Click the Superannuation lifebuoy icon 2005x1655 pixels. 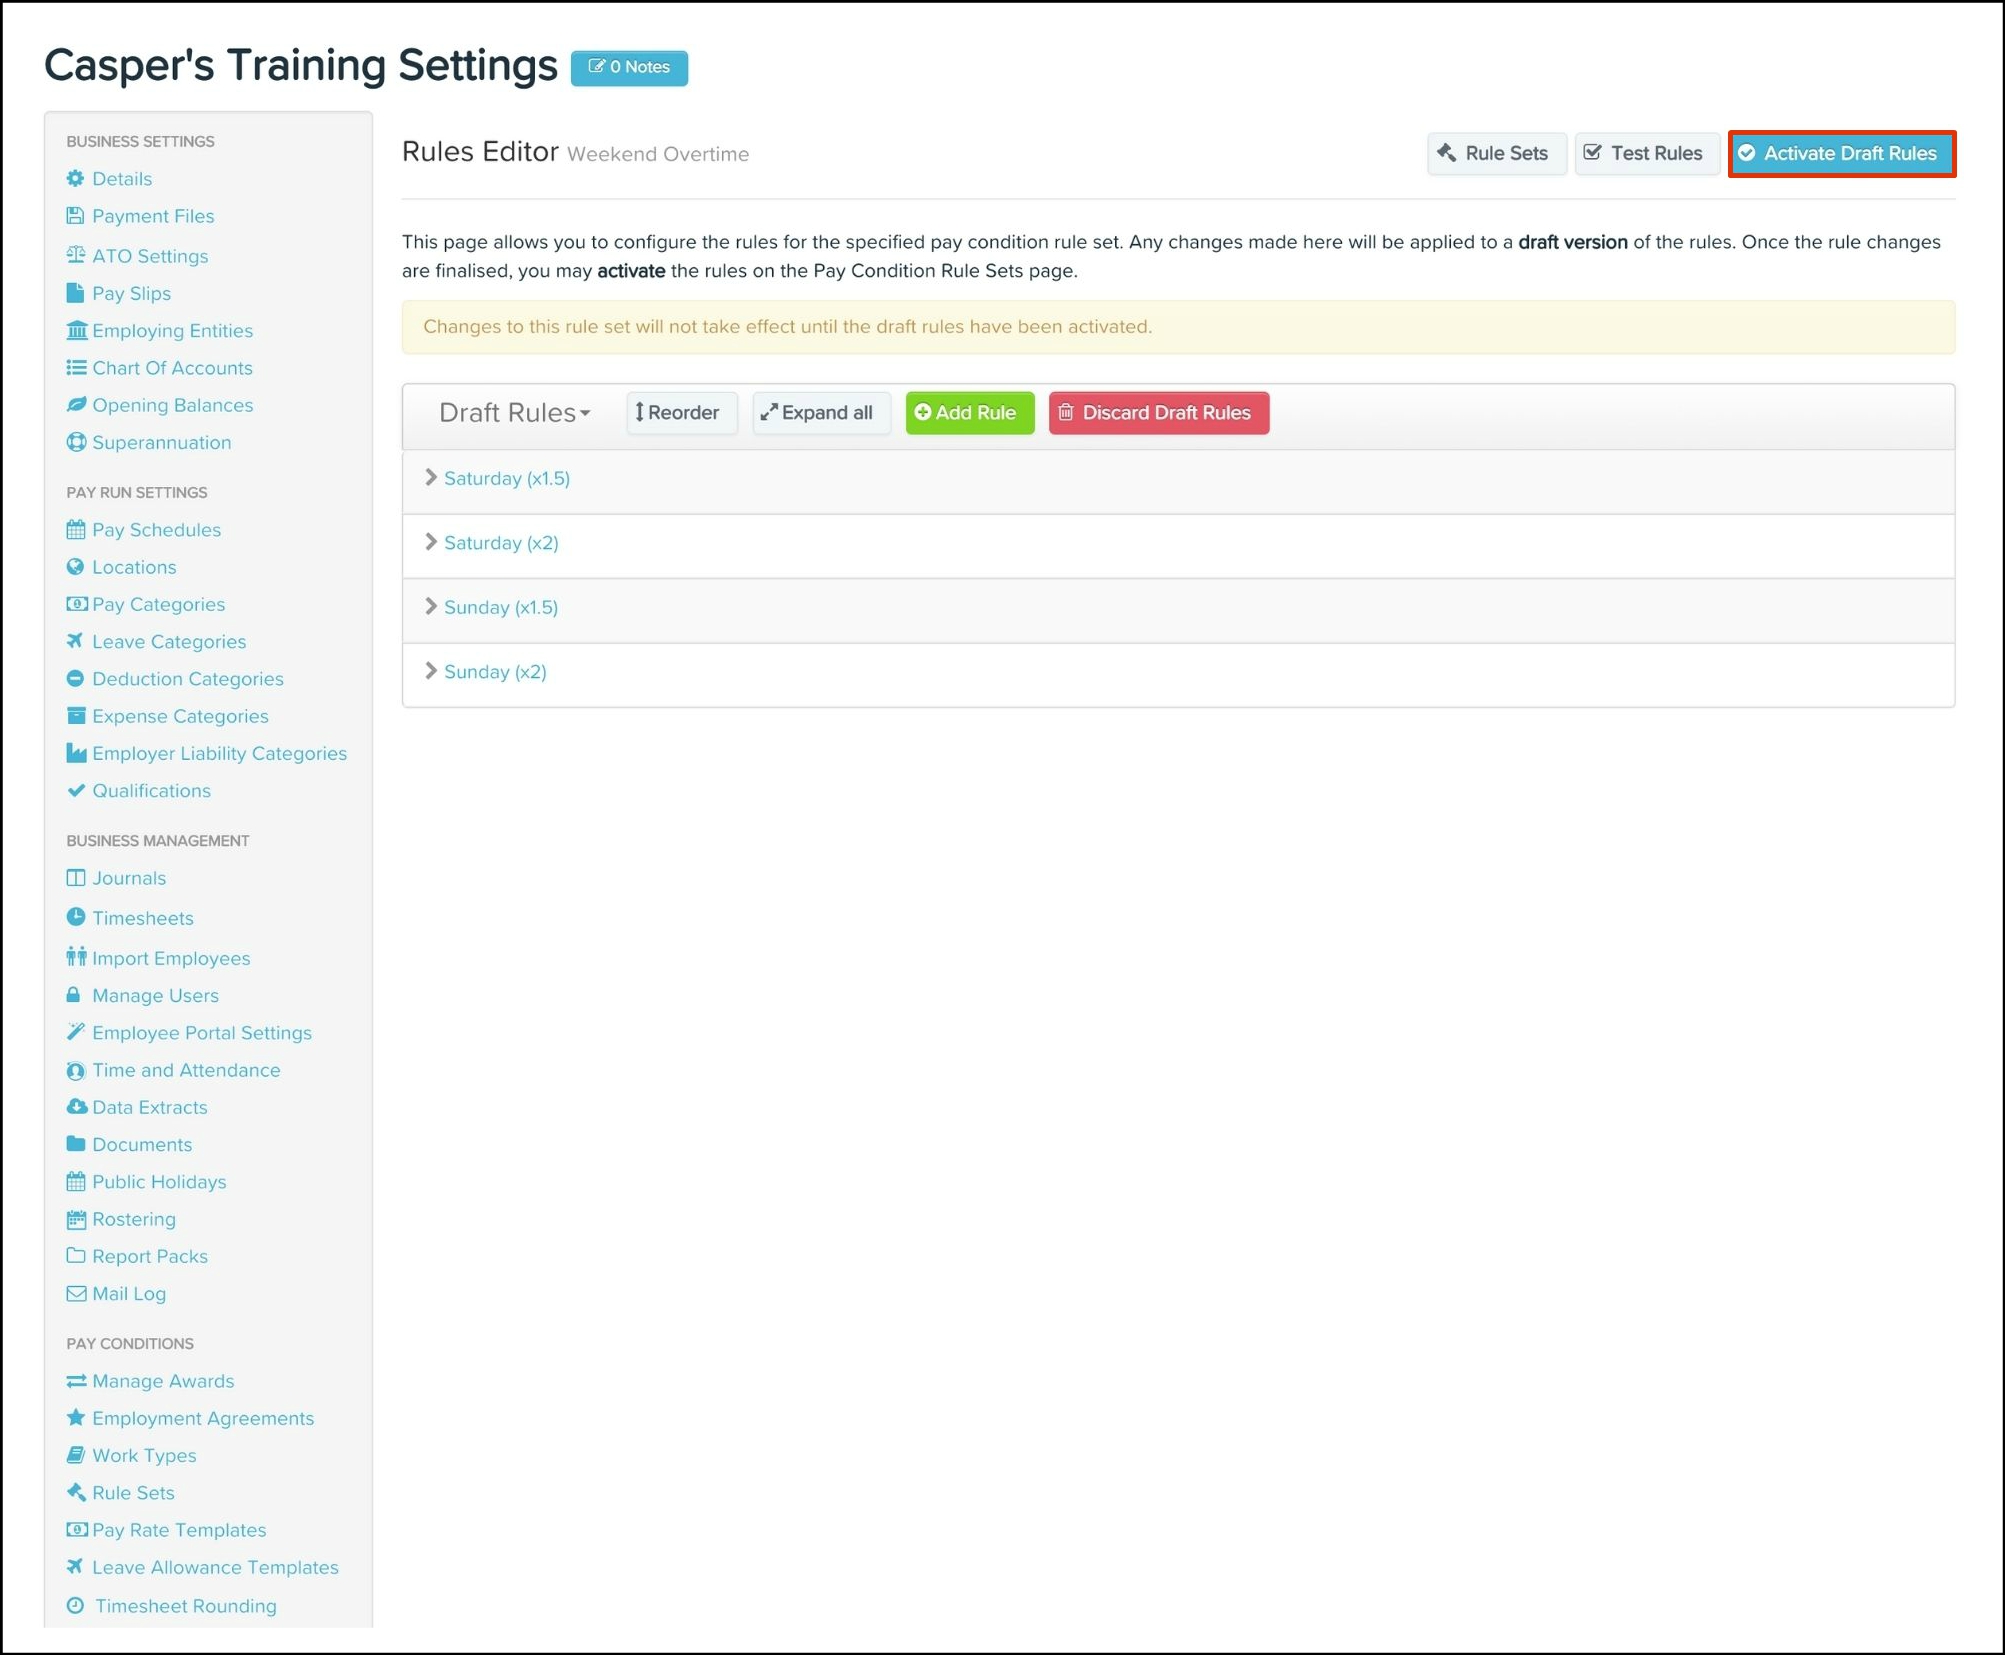click(x=76, y=442)
